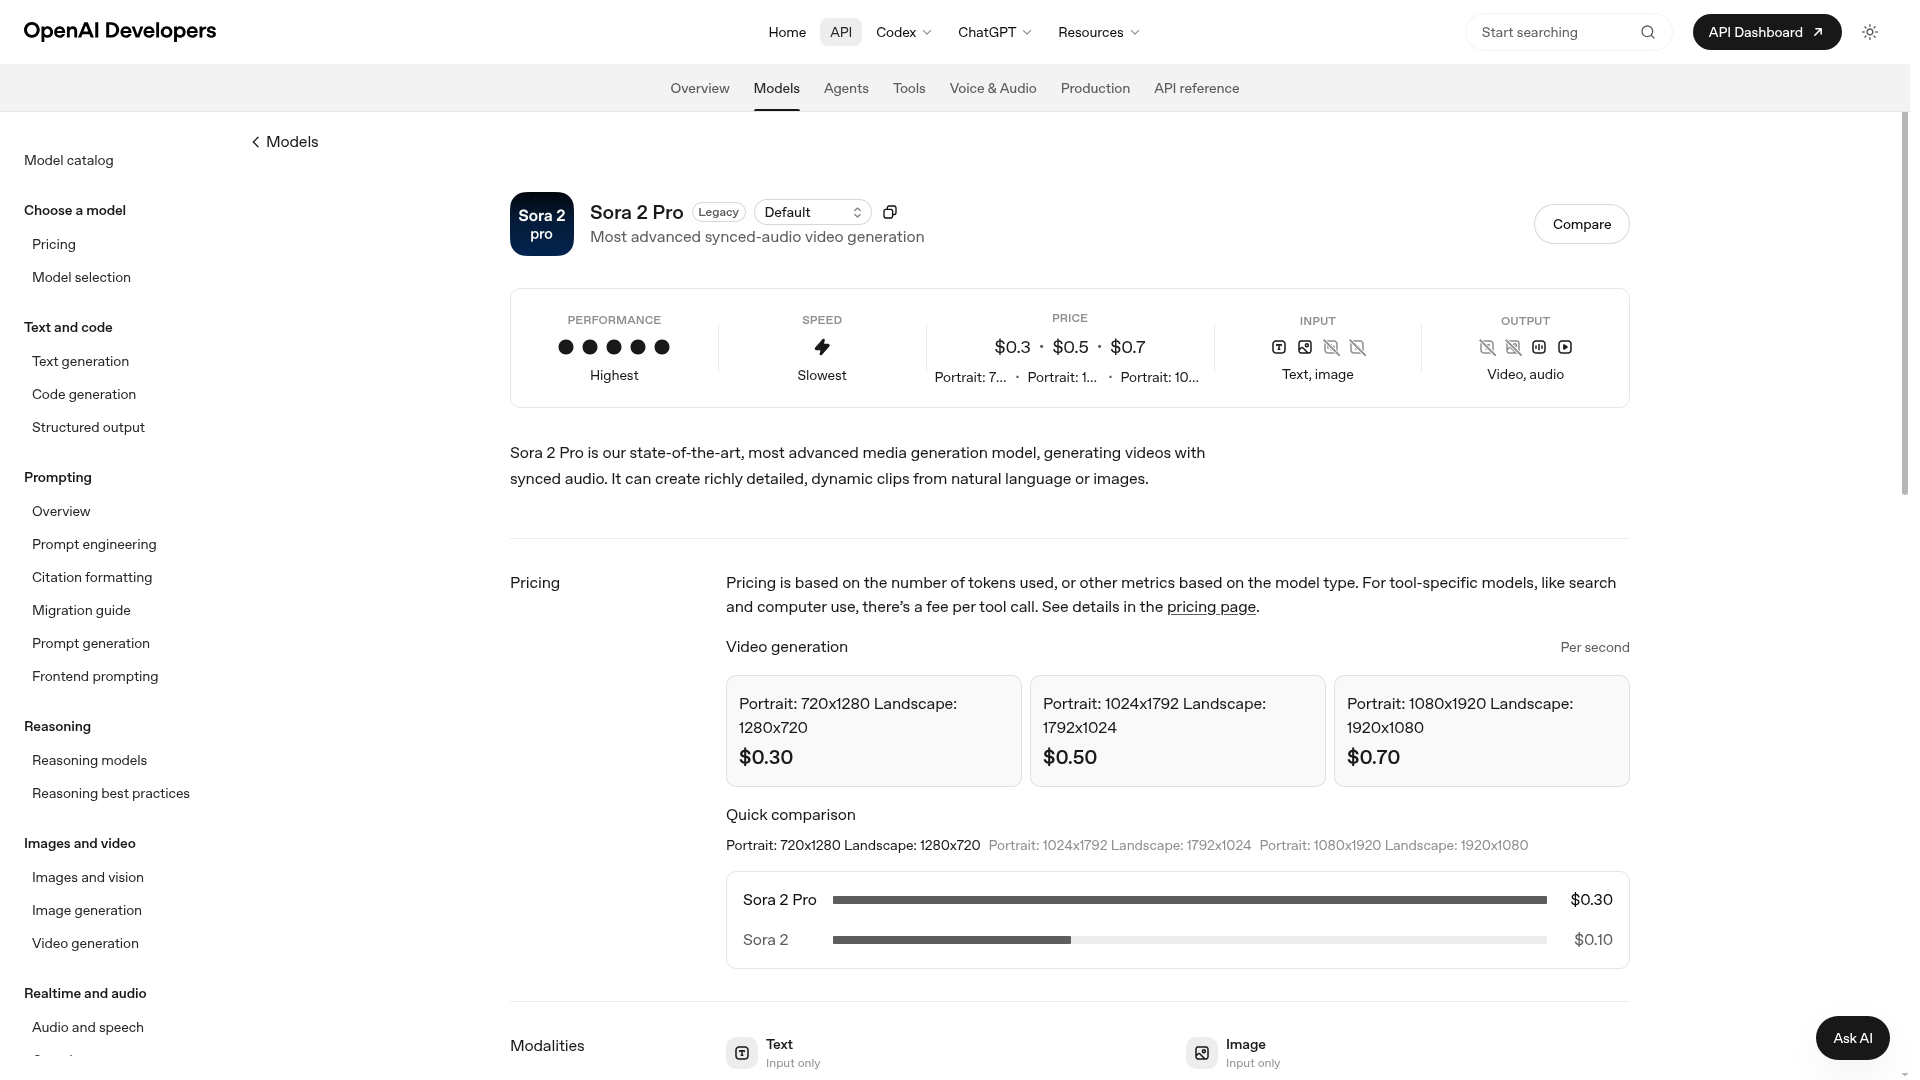Viewport: 1920px width, 1080px height.
Task: Open Code generation sidebar link
Action: (x=84, y=394)
